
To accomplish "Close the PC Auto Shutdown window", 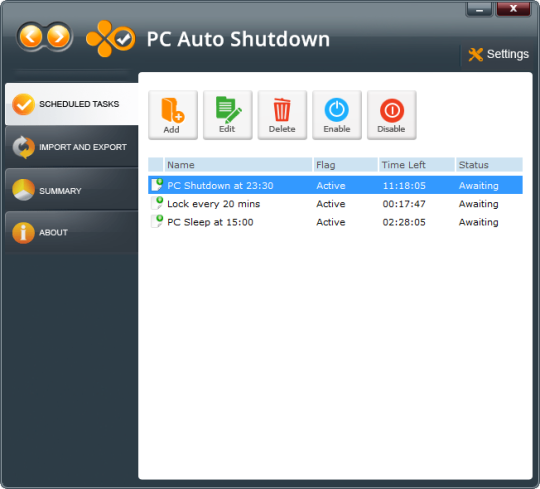I will [513, 9].
